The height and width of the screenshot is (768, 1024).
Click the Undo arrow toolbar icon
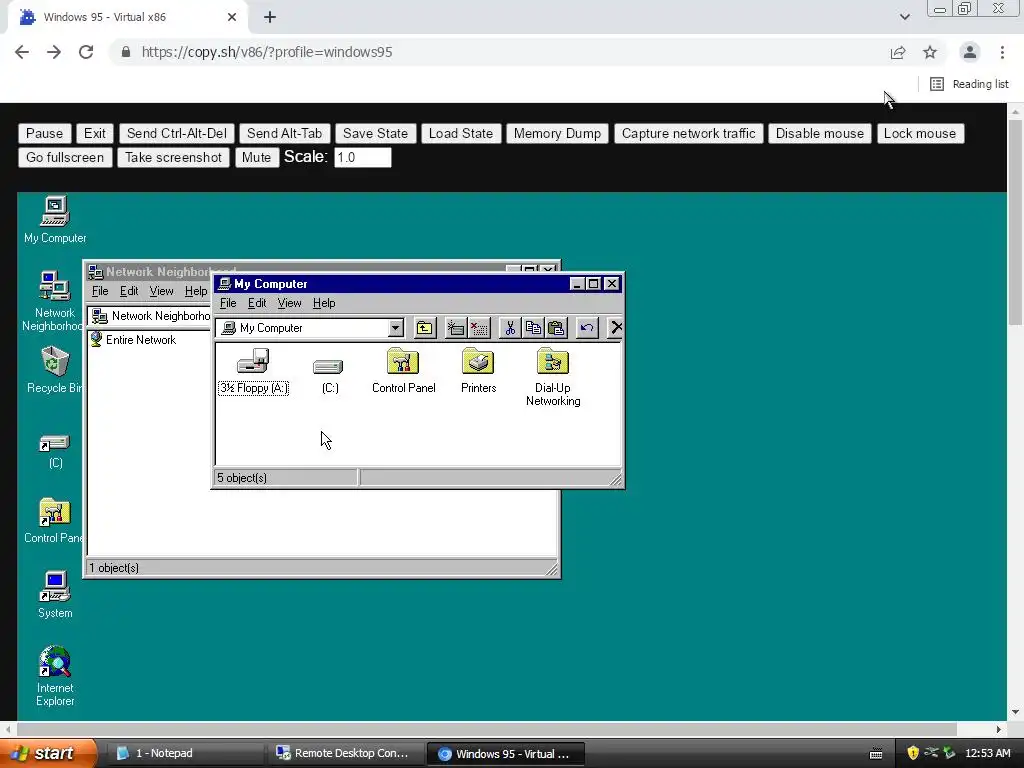587,328
